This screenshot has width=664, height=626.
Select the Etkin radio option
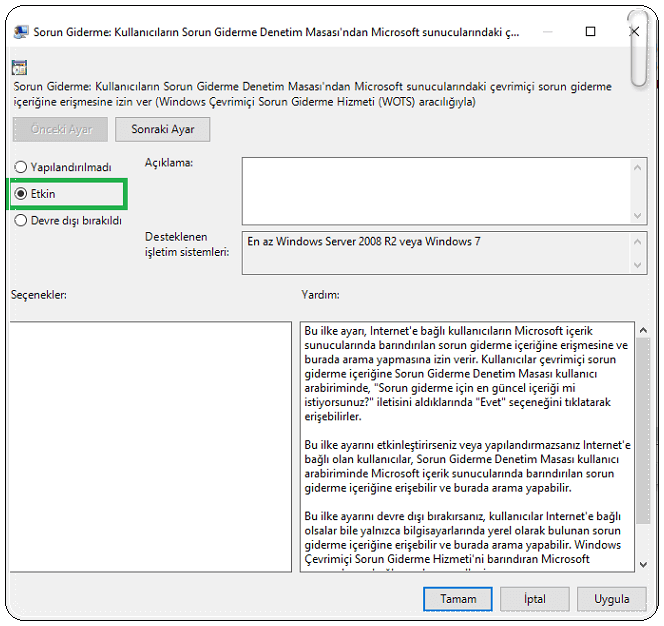[35, 194]
